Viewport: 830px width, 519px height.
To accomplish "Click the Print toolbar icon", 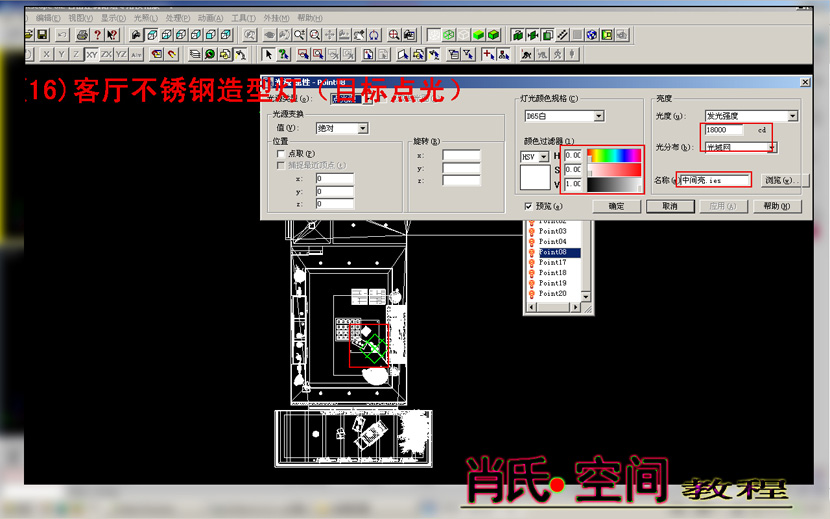I will coord(83,35).
